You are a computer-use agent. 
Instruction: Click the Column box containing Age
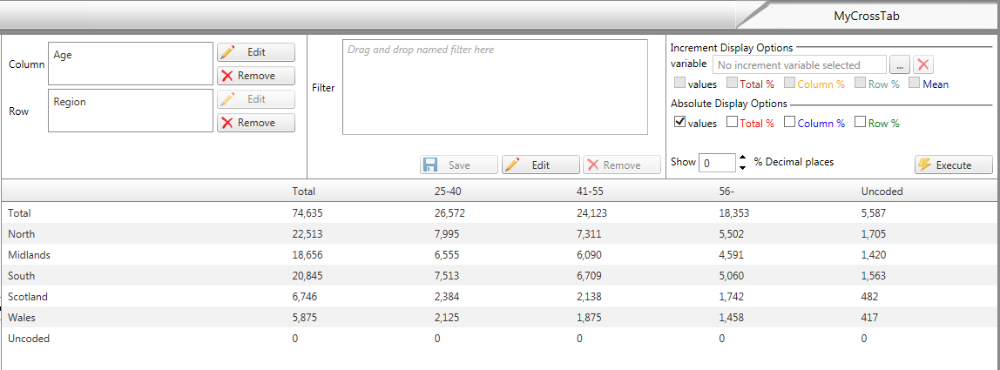(131, 63)
